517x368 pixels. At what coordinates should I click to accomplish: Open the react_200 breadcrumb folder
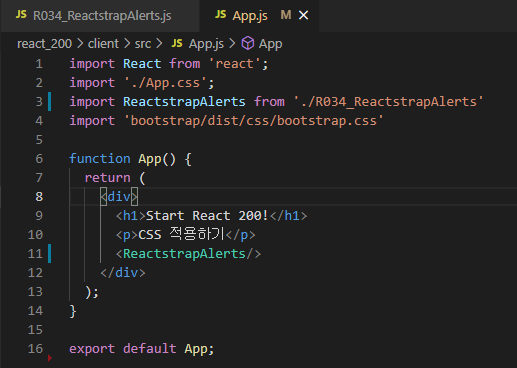tap(44, 44)
